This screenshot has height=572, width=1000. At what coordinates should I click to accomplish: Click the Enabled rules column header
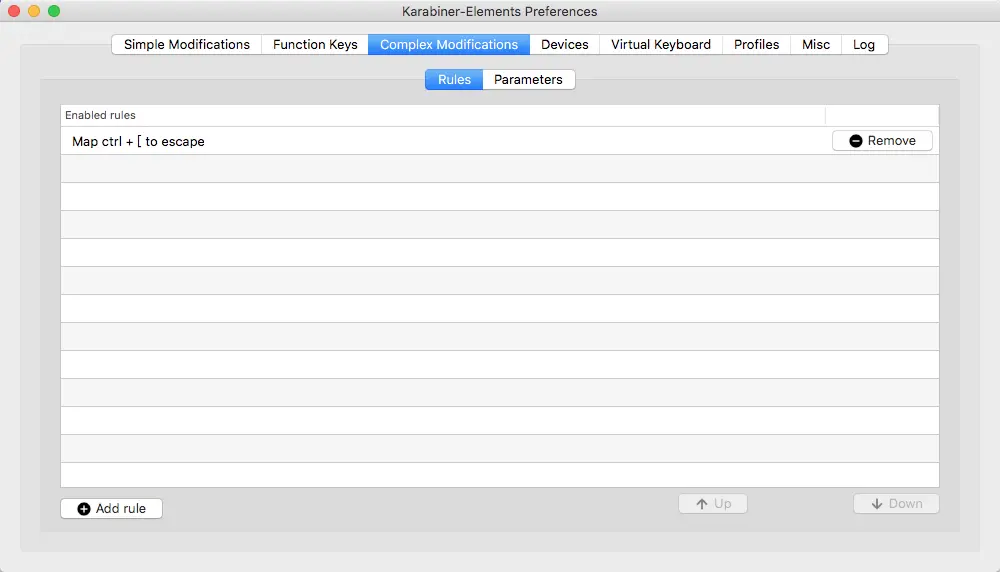443,115
